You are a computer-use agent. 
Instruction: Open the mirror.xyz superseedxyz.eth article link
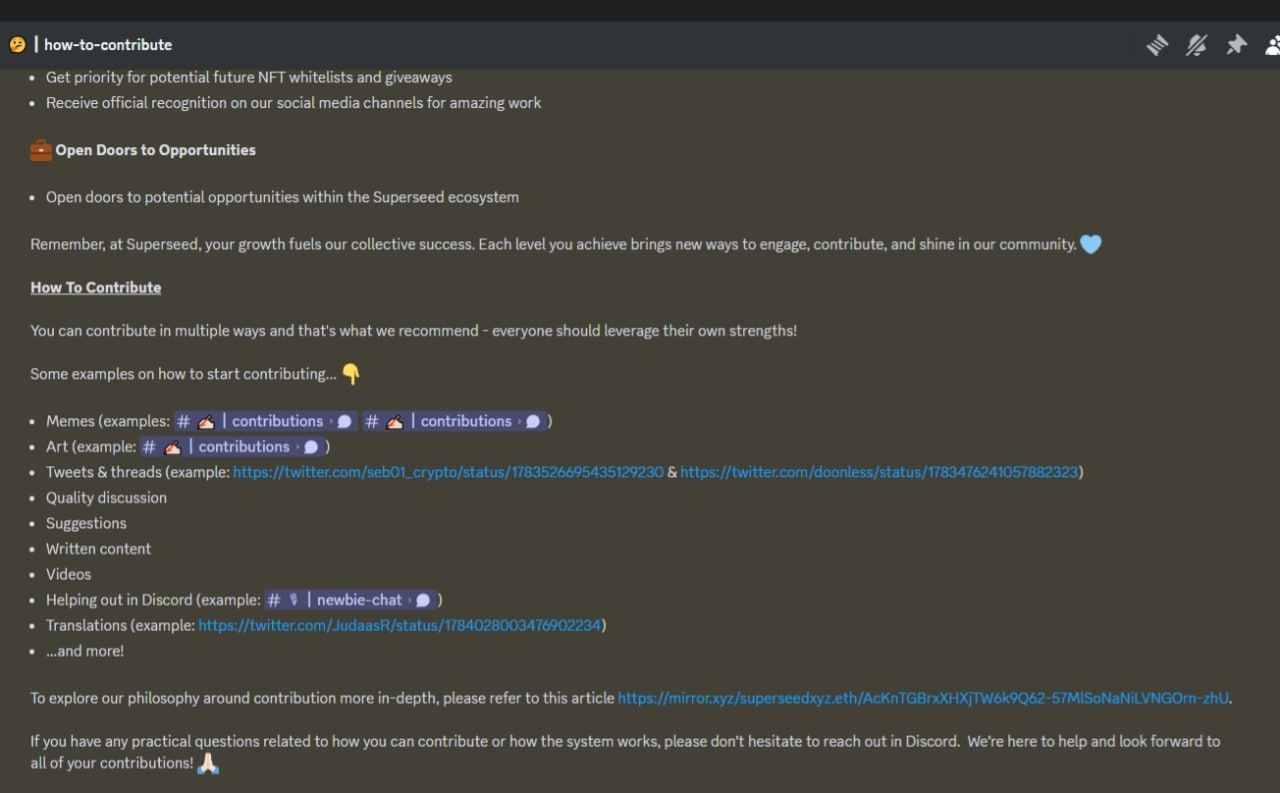923,698
